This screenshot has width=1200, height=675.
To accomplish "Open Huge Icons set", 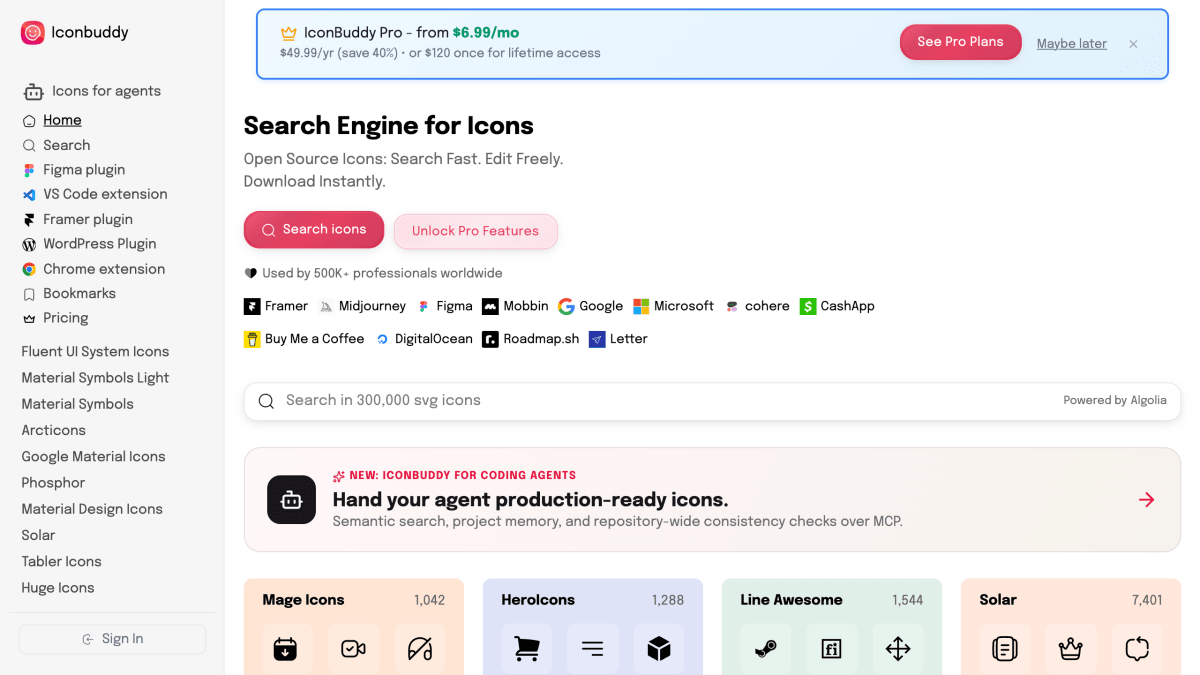I will coord(58,588).
